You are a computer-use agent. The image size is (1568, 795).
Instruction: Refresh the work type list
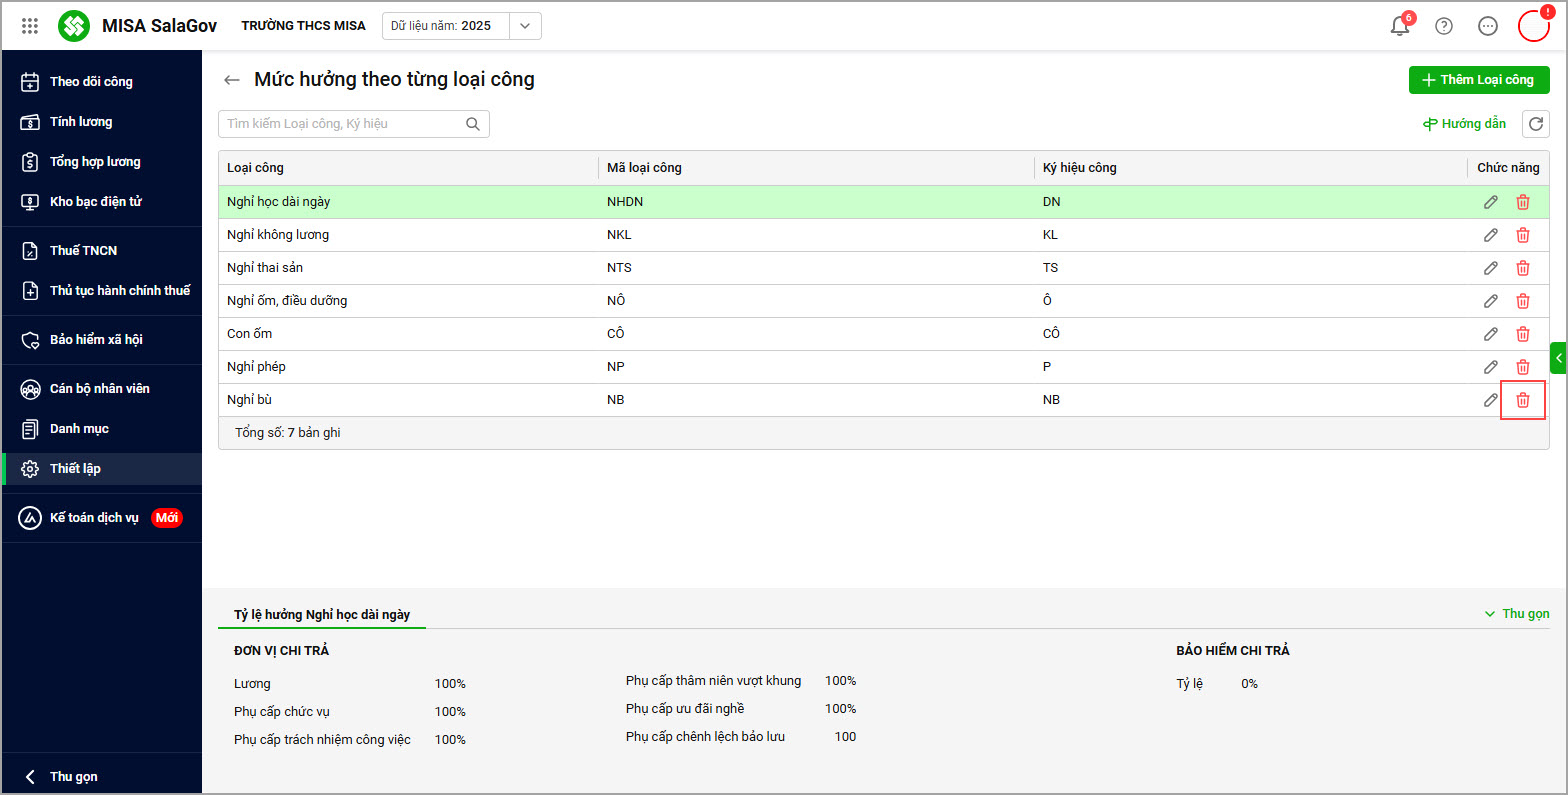click(1536, 124)
